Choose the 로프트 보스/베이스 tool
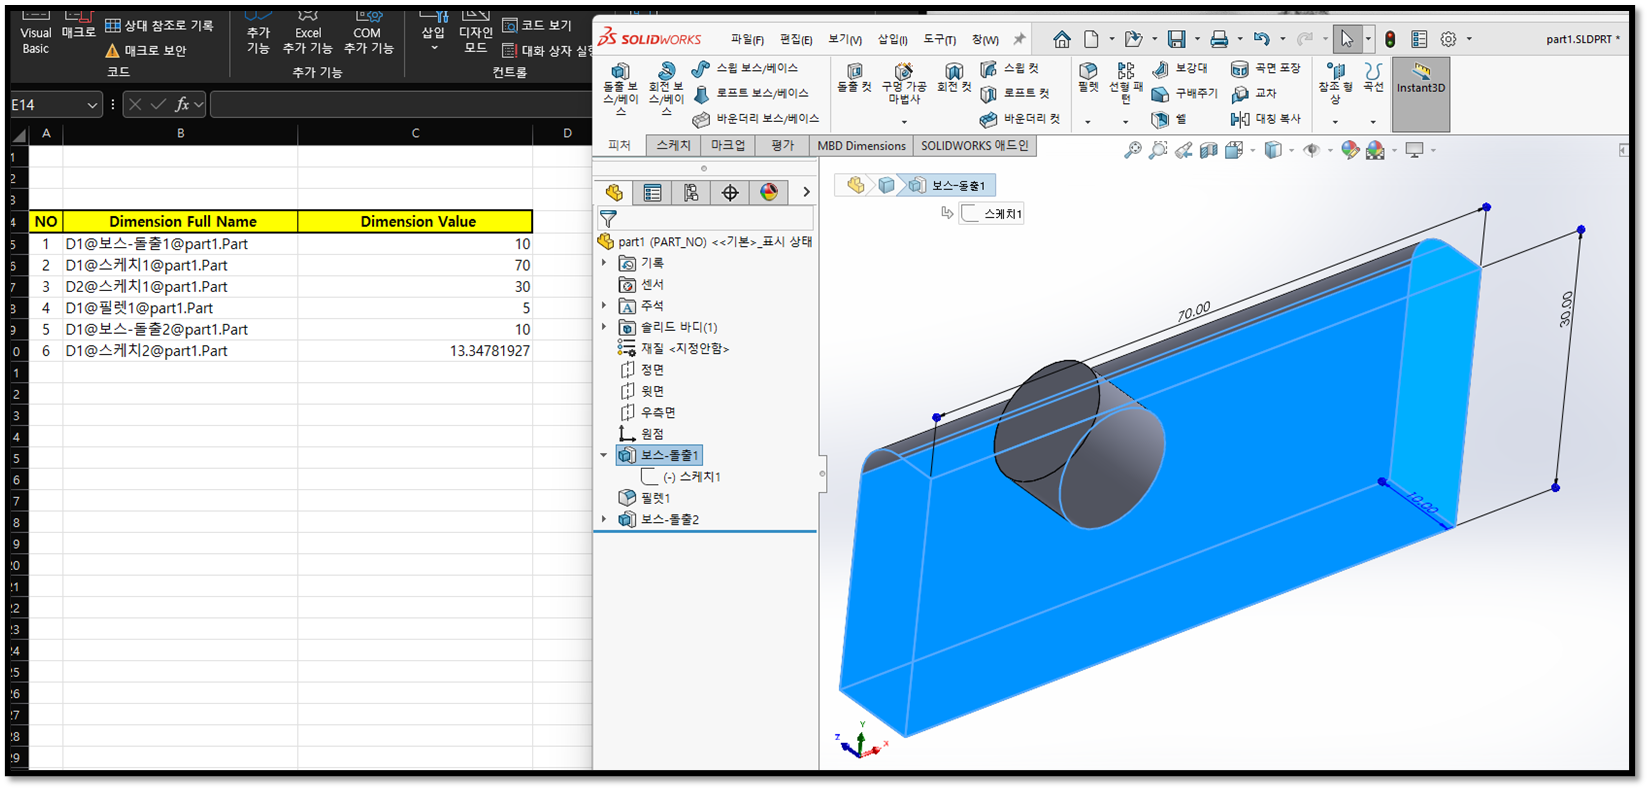 click(750, 93)
